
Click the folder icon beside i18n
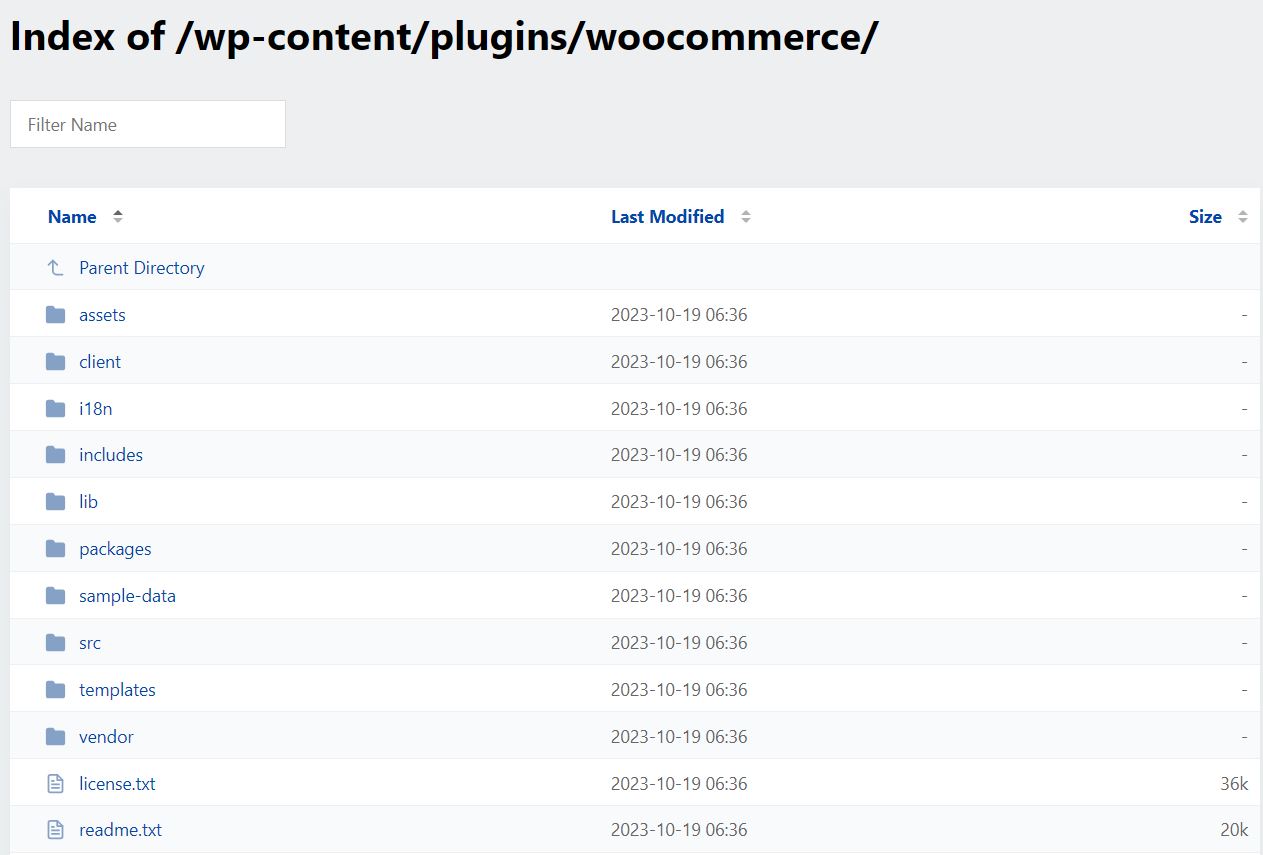coord(56,409)
